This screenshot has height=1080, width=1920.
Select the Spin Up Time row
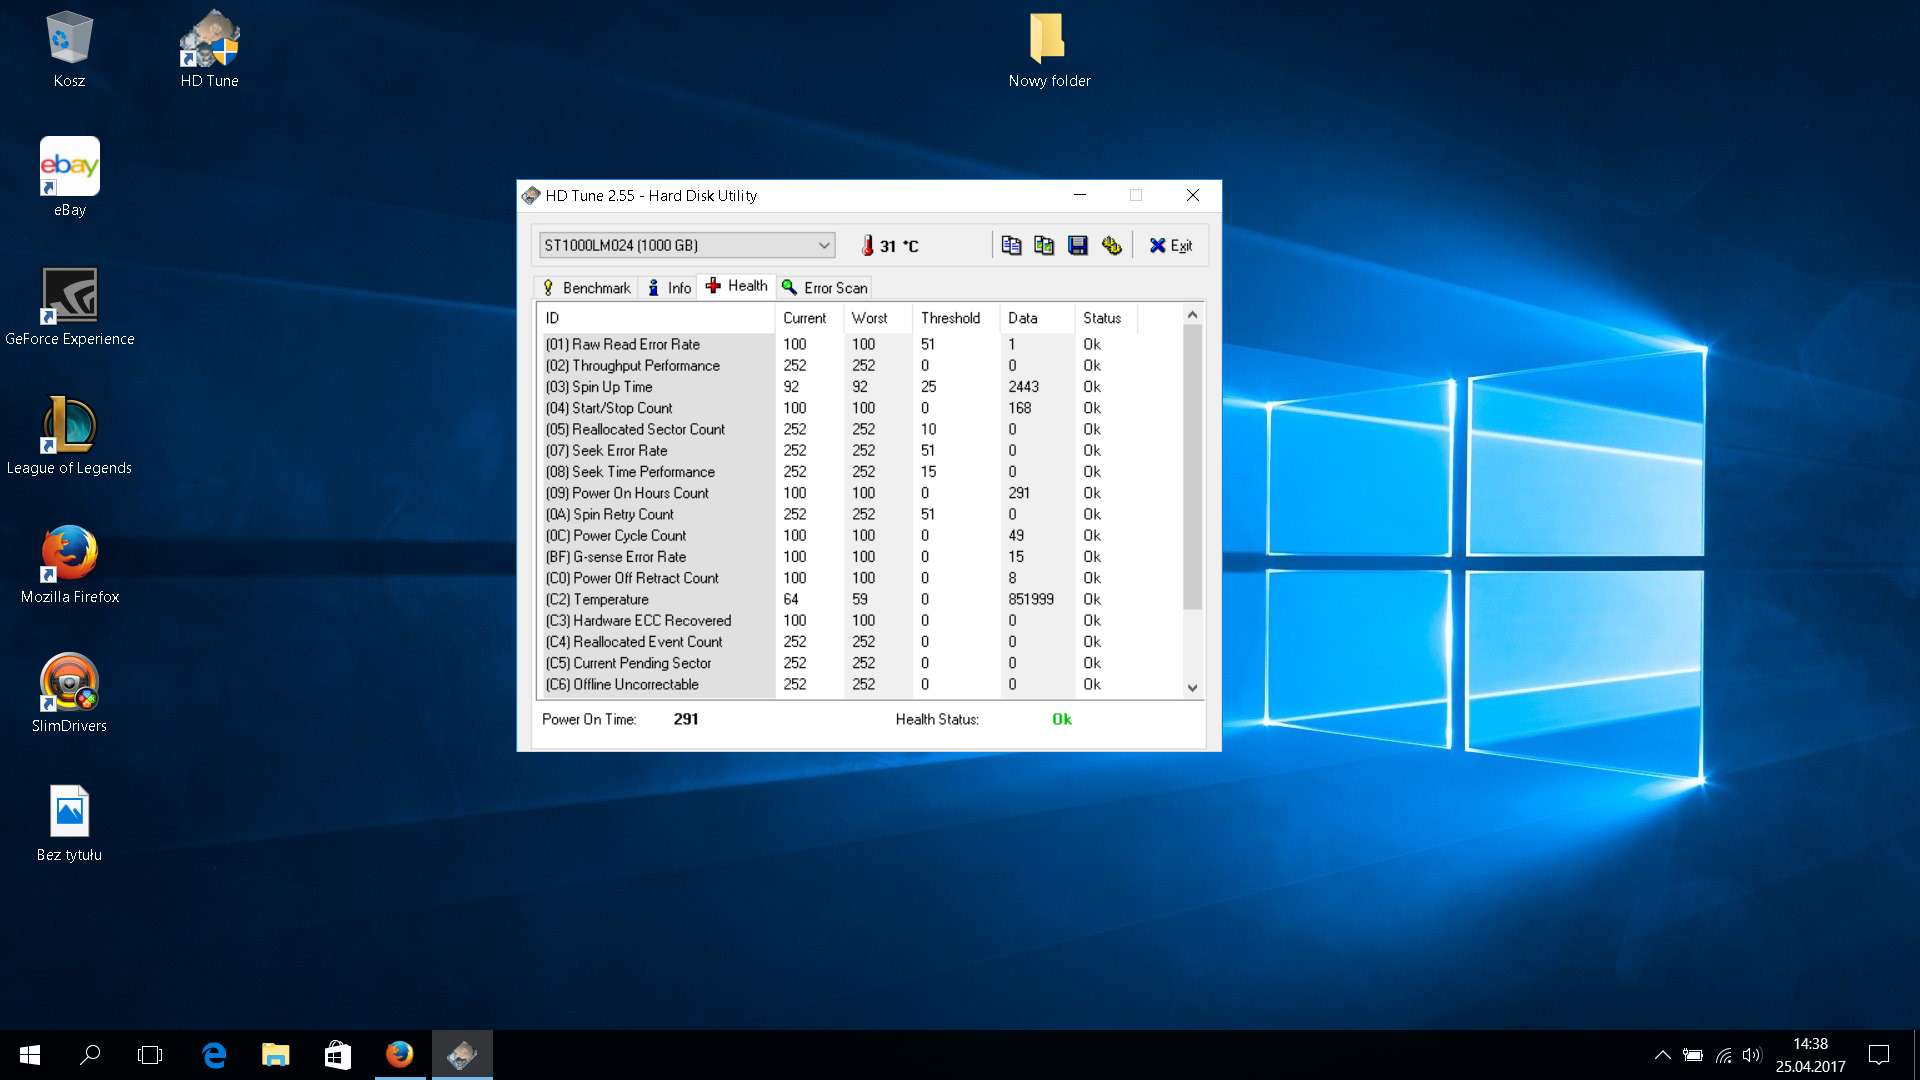[860, 387]
